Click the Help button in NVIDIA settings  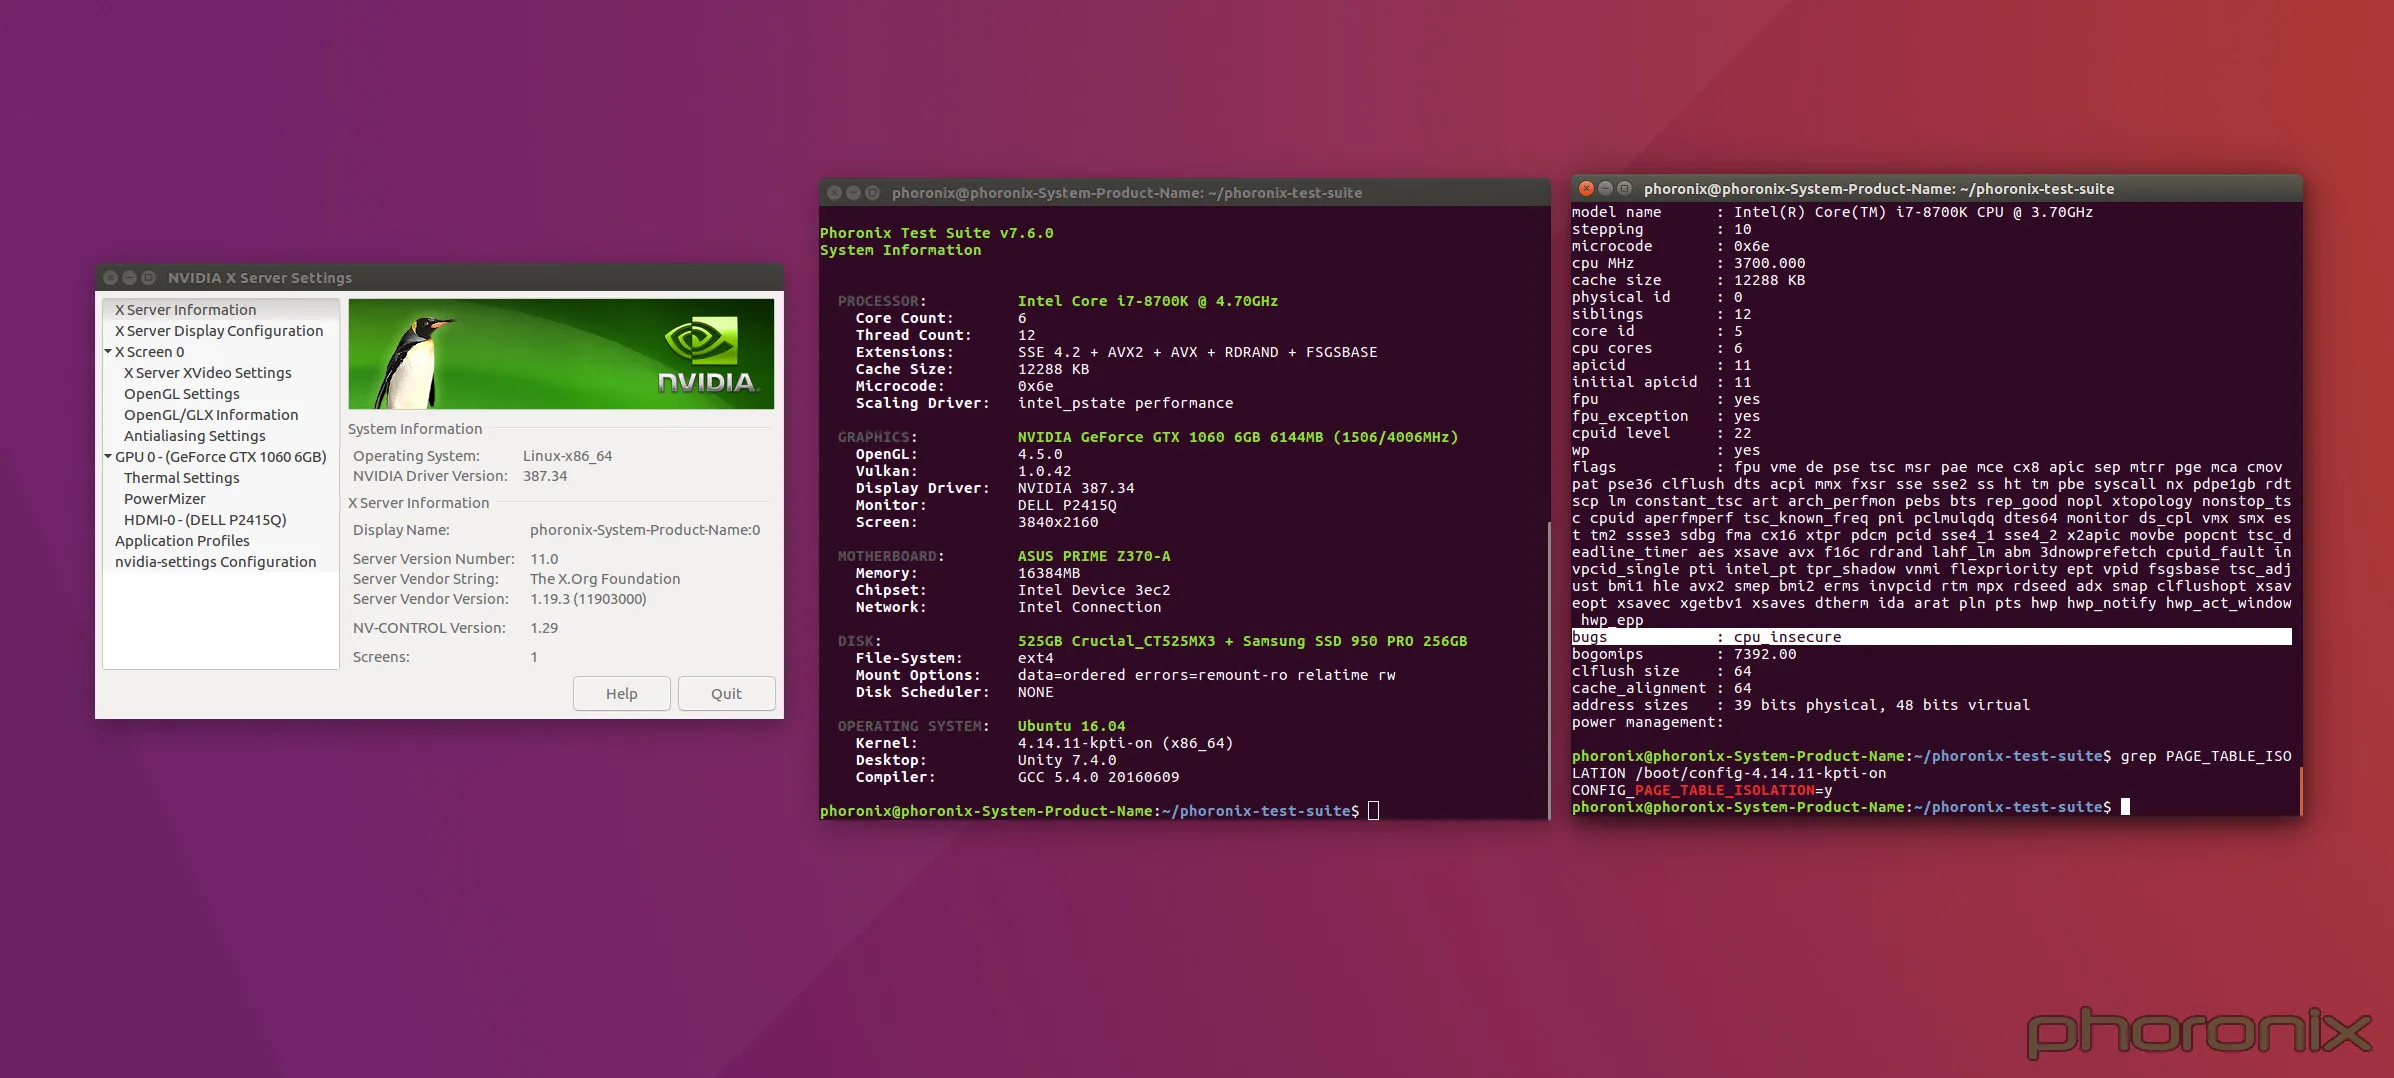pos(622,694)
